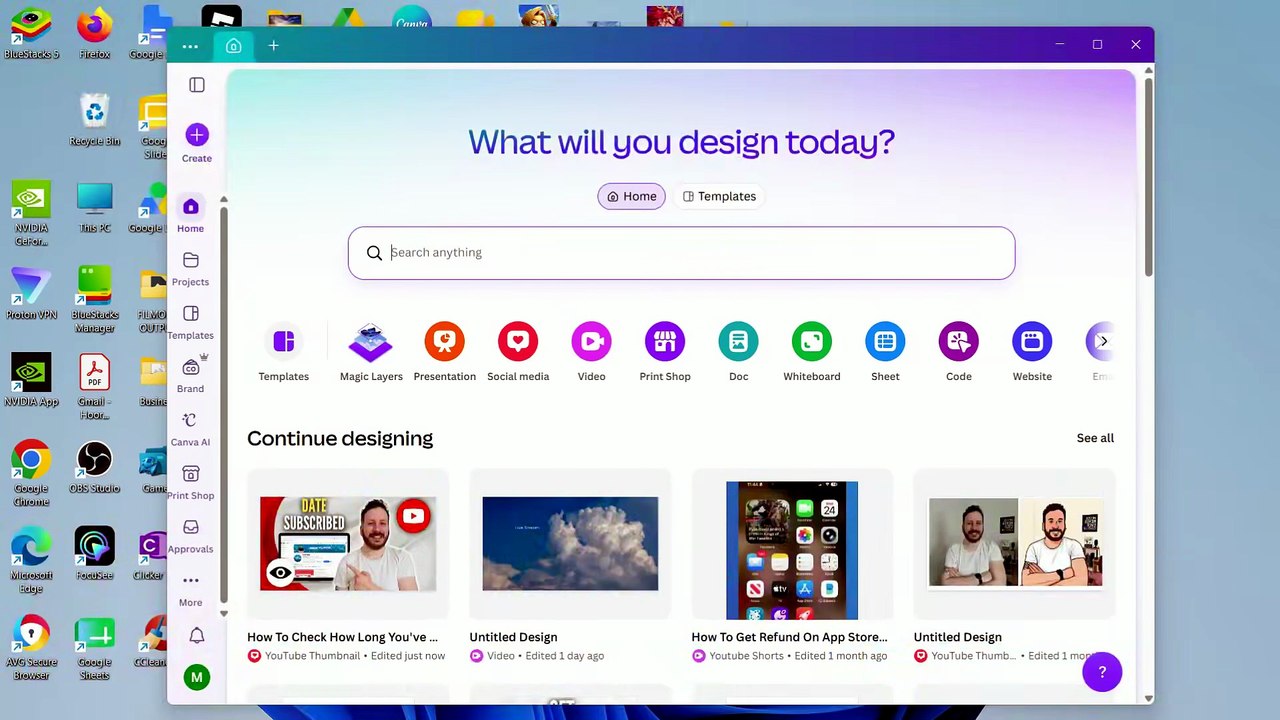
Task: Open Microsoft Edge desktop shortcut
Action: pyautogui.click(x=31, y=561)
